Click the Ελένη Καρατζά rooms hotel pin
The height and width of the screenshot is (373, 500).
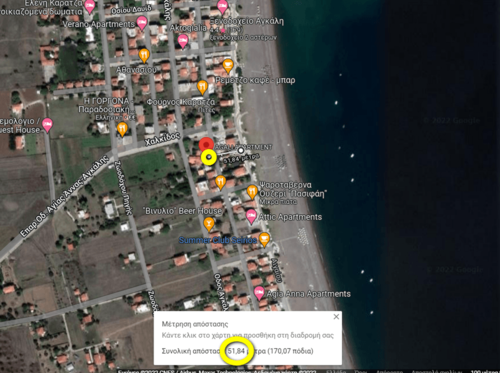click(x=89, y=6)
